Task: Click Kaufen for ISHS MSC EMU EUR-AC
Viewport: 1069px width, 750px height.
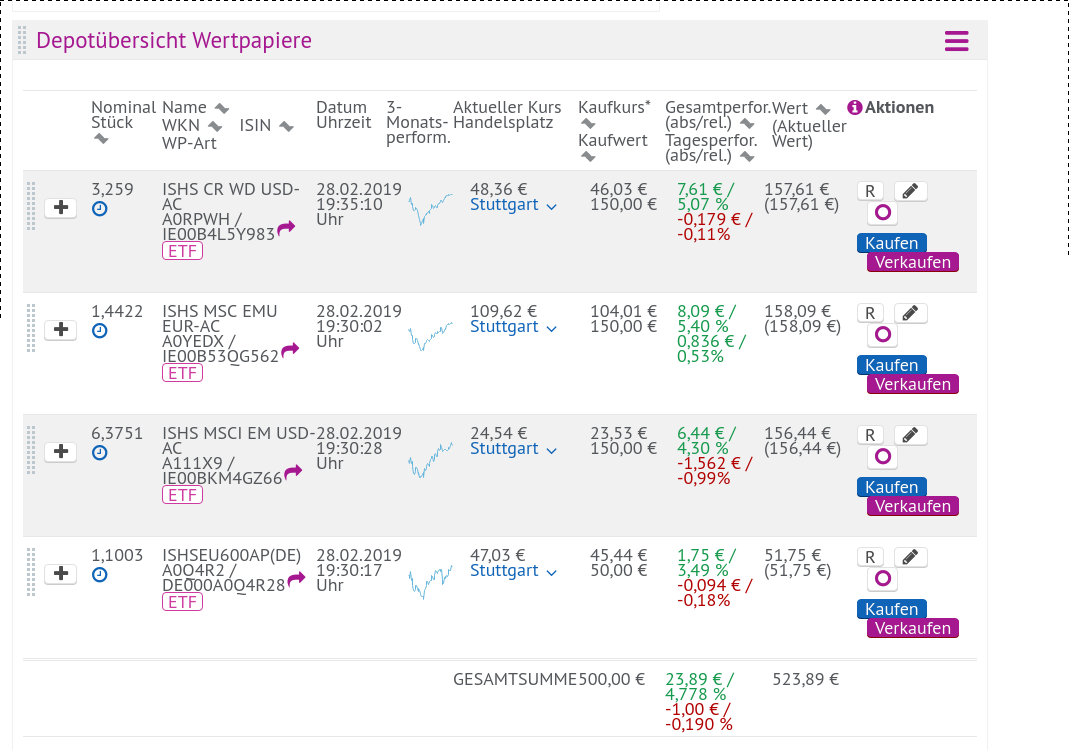Action: (x=892, y=365)
